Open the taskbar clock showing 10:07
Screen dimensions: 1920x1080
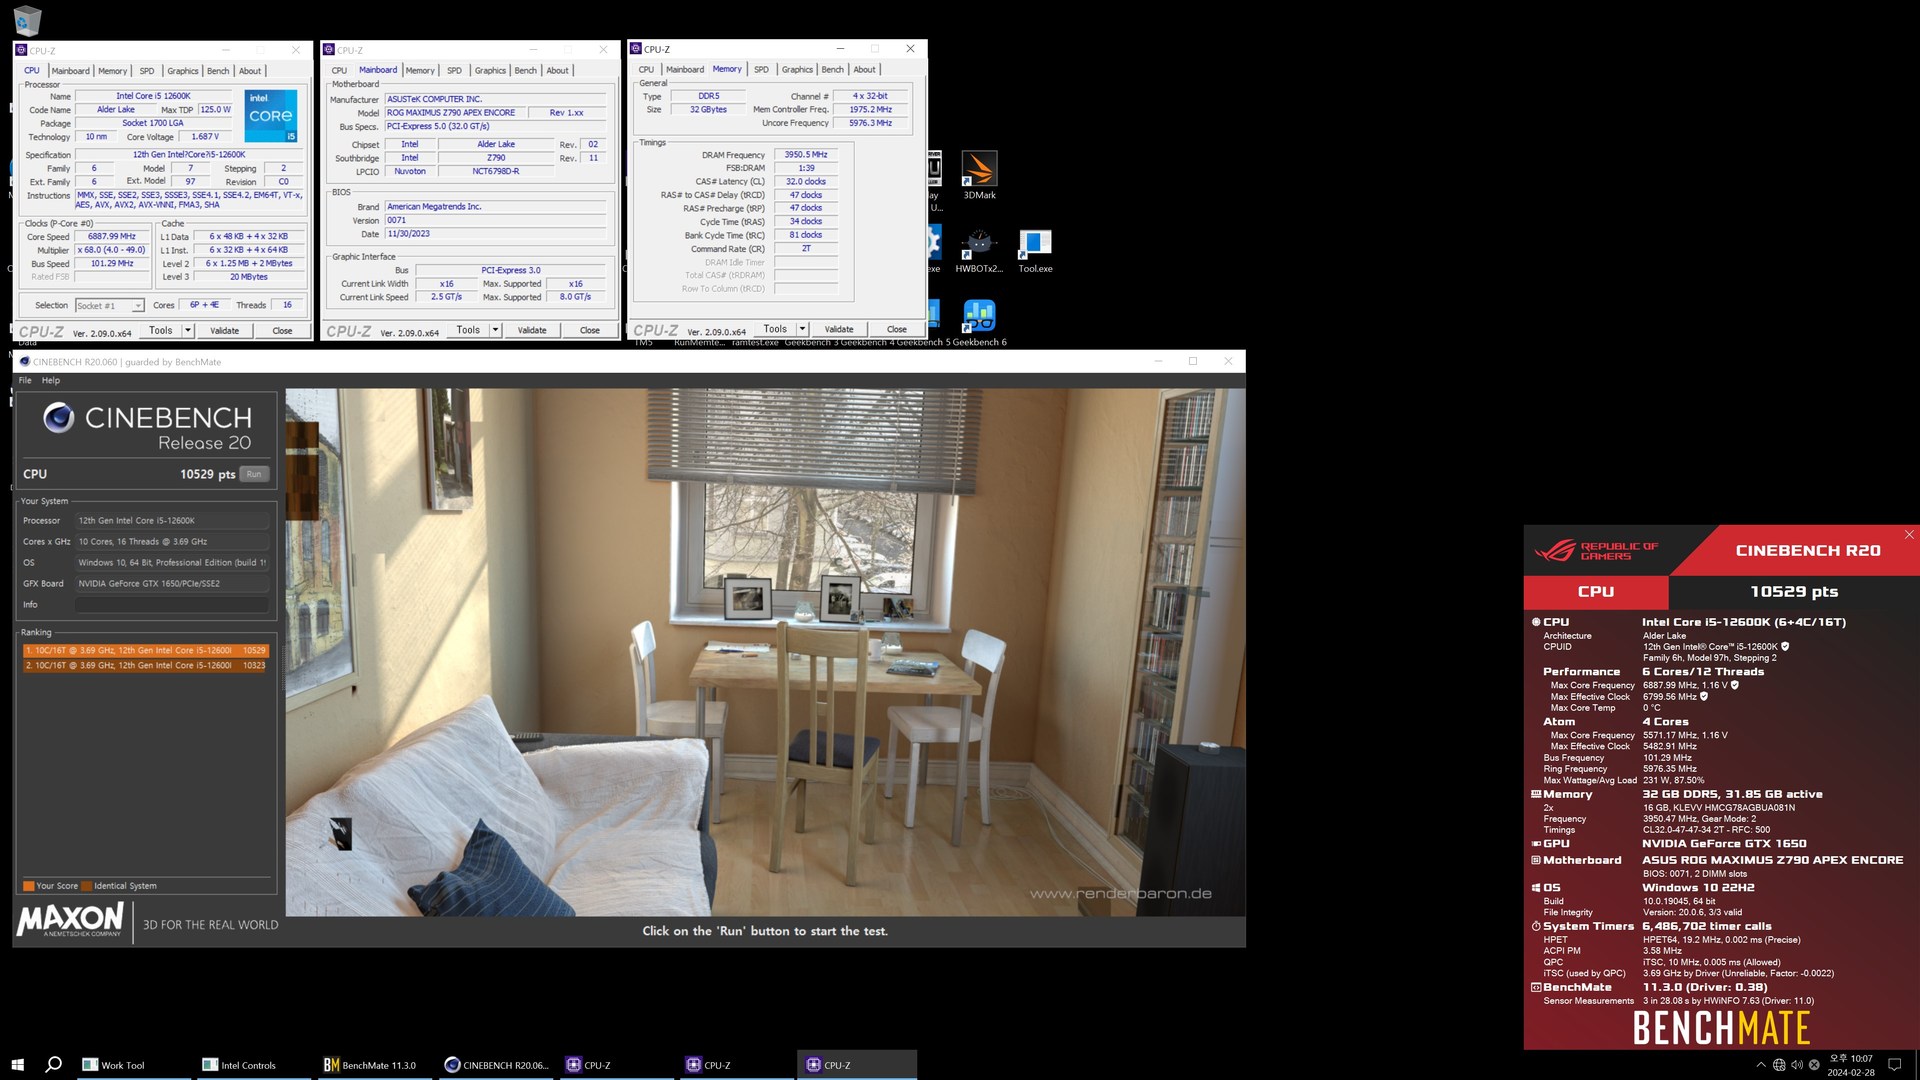pyautogui.click(x=1851, y=1065)
